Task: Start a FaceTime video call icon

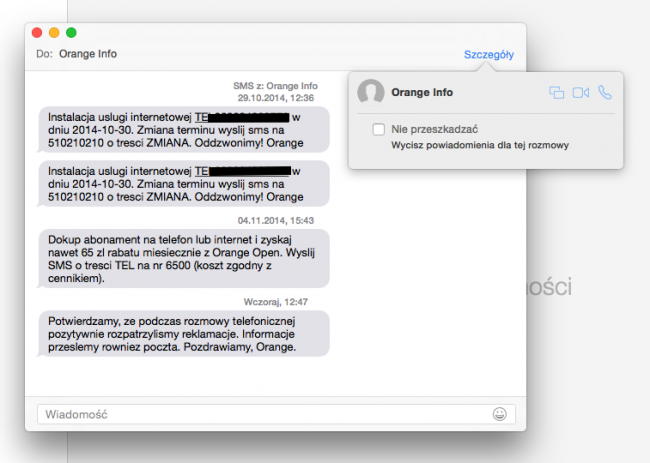Action: (581, 92)
